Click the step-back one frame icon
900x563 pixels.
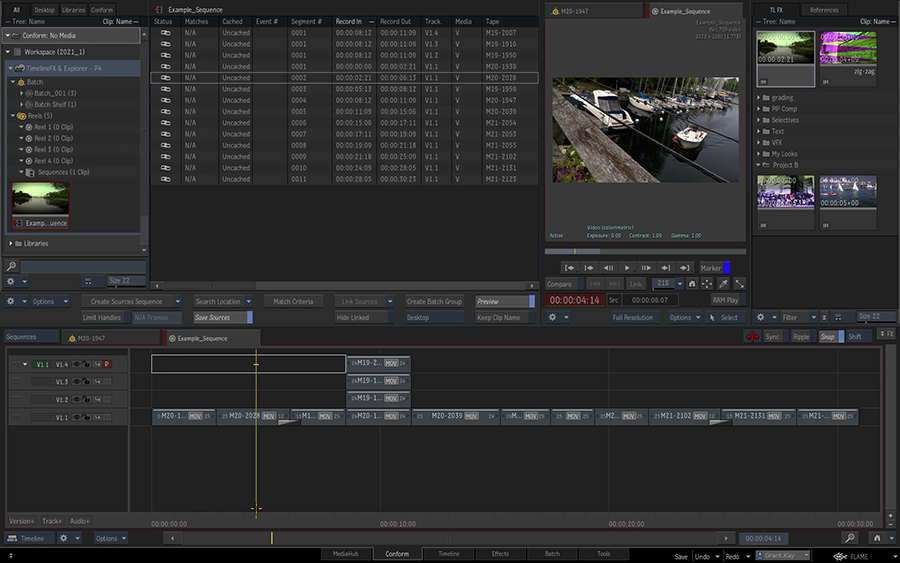tap(608, 268)
